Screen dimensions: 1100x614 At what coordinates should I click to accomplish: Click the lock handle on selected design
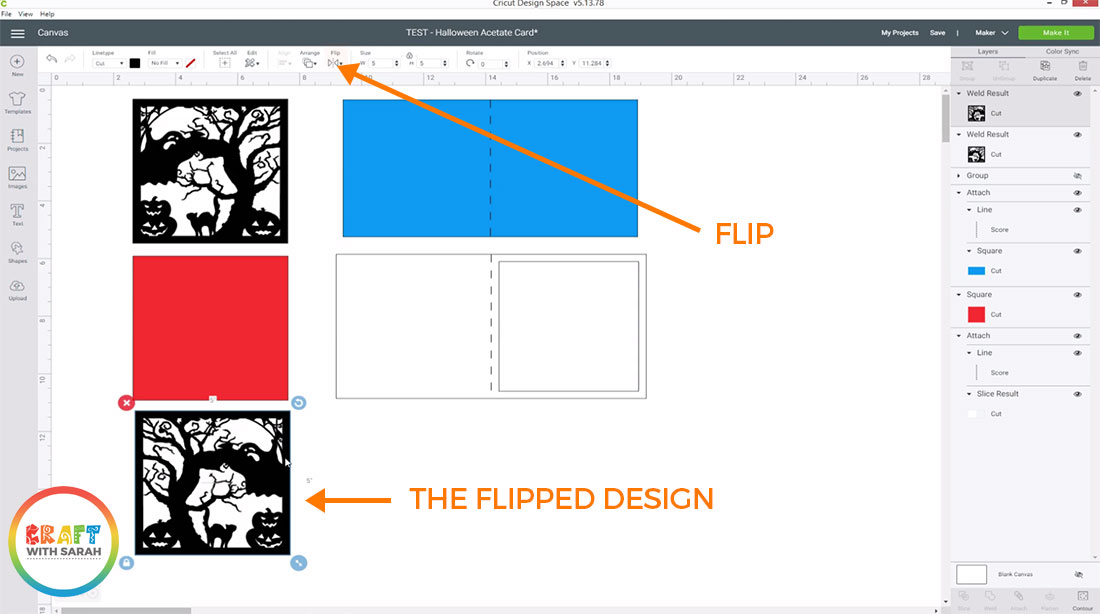point(126,563)
